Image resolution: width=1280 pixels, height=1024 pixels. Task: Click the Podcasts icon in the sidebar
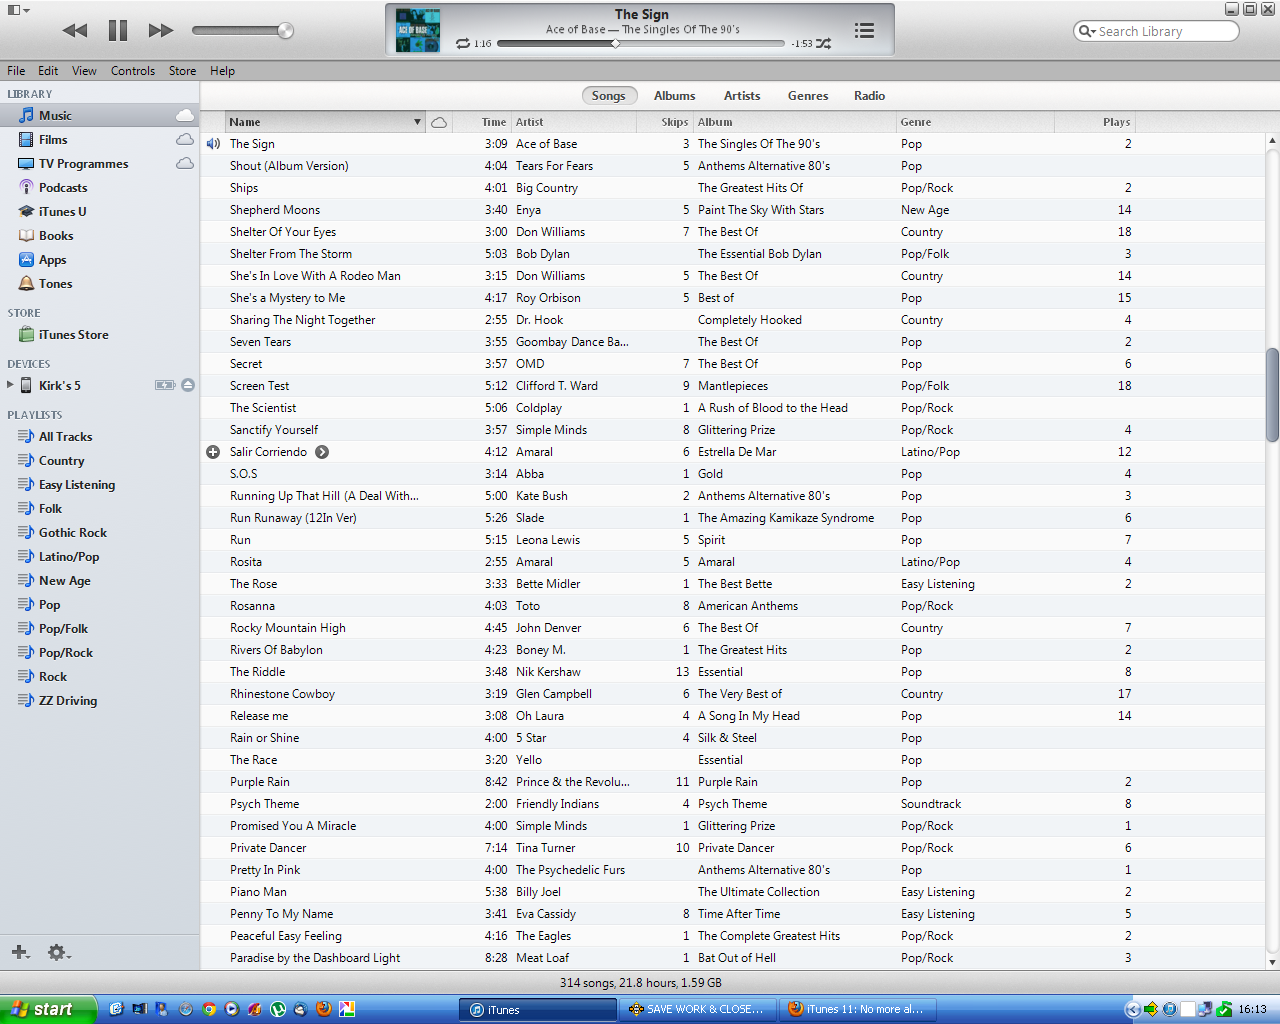pos(26,188)
